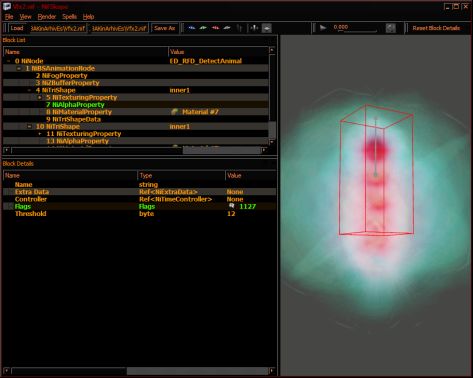473x378 pixels.
Task: Click the flip view toolbar icon
Action: coord(239,28)
